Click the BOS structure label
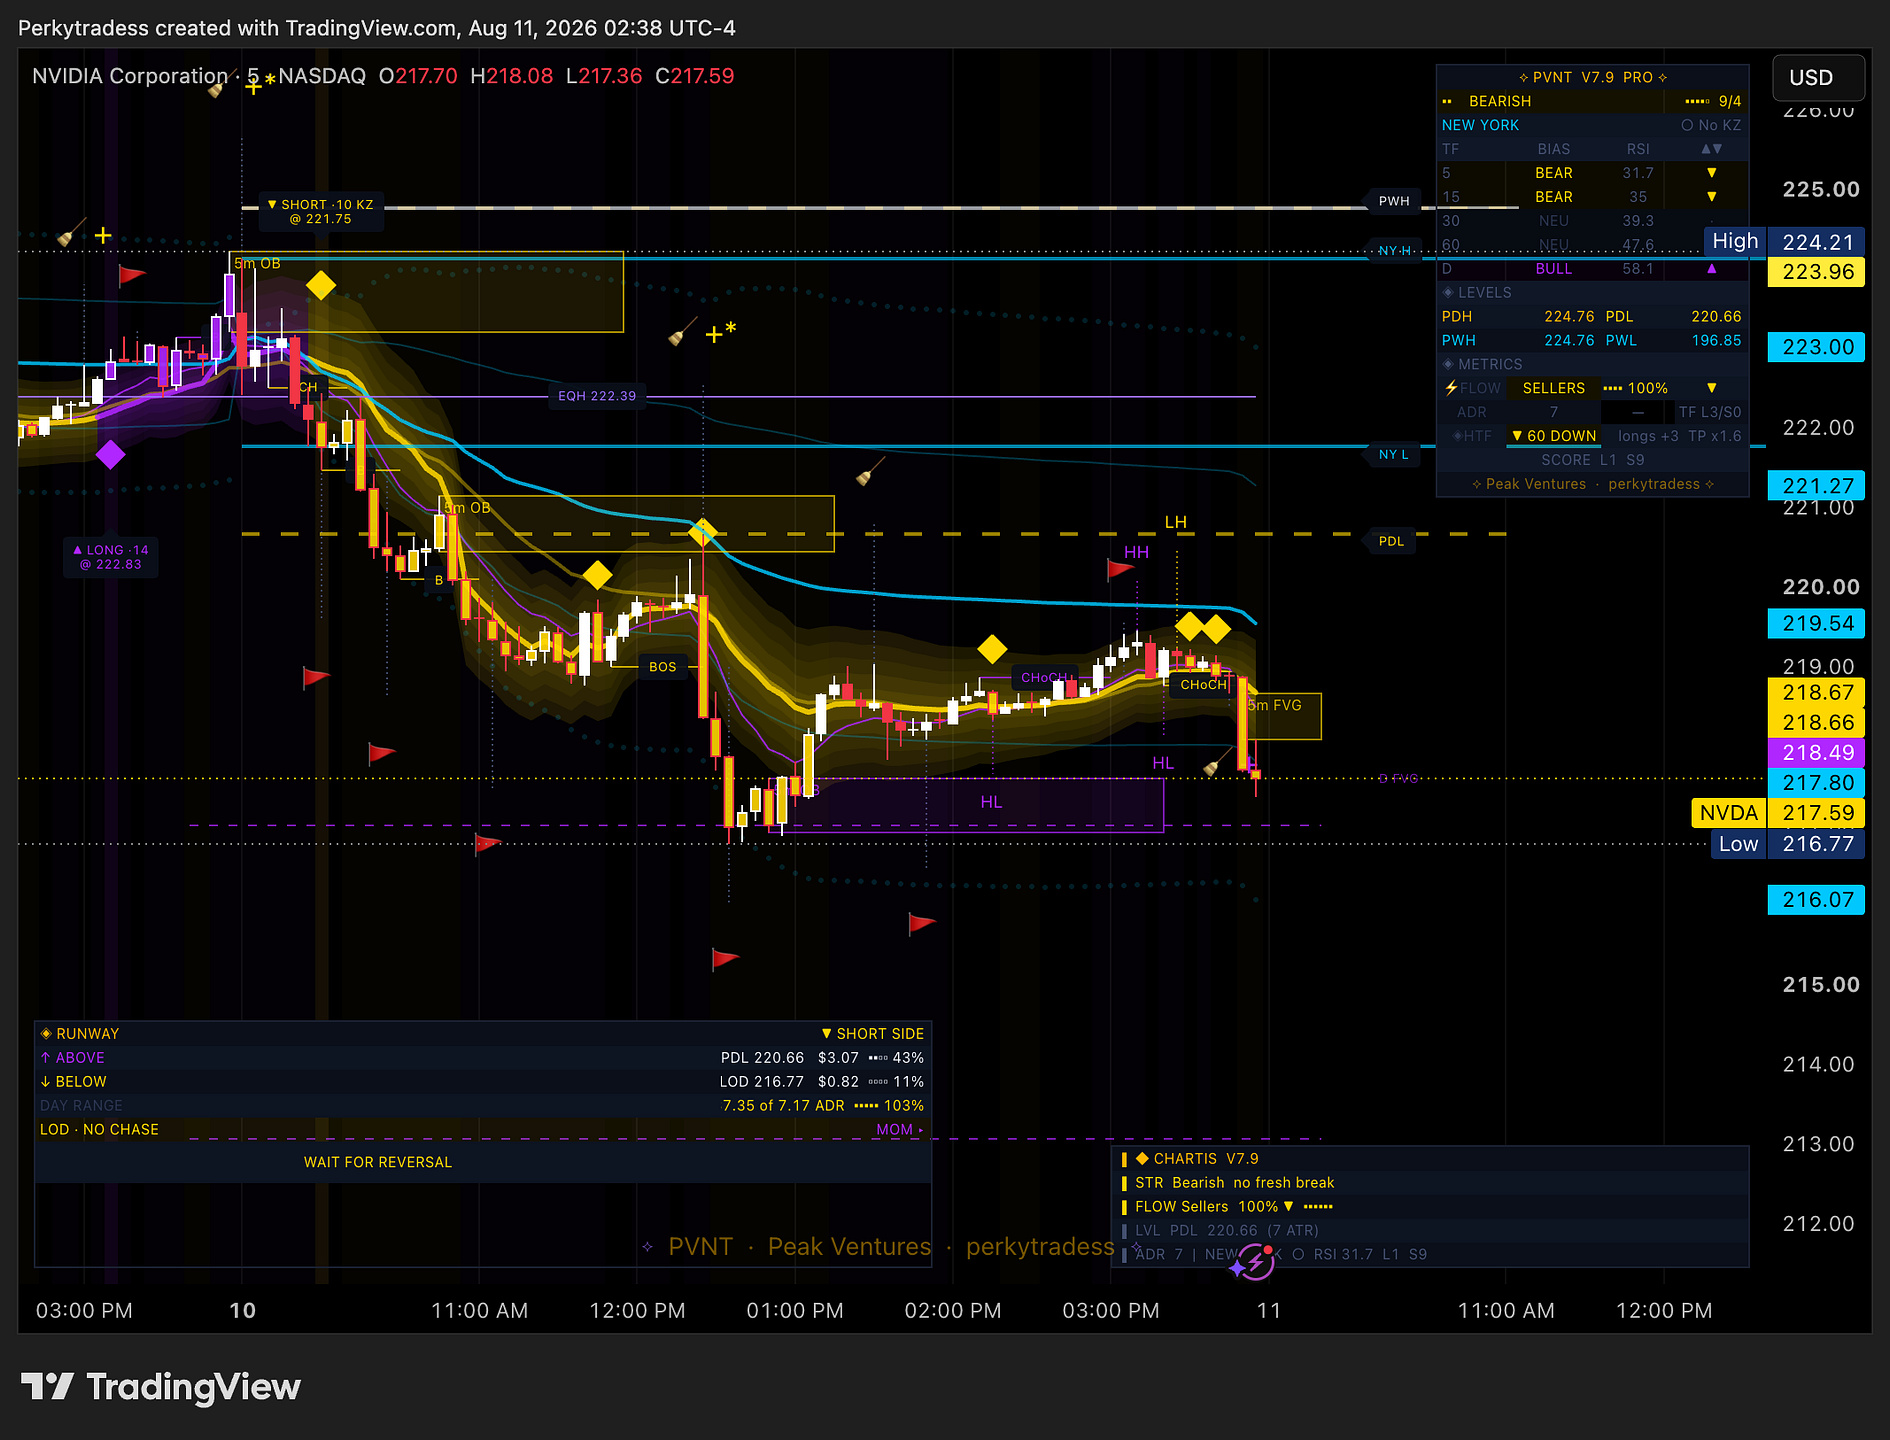This screenshot has width=1890, height=1440. coord(662,667)
